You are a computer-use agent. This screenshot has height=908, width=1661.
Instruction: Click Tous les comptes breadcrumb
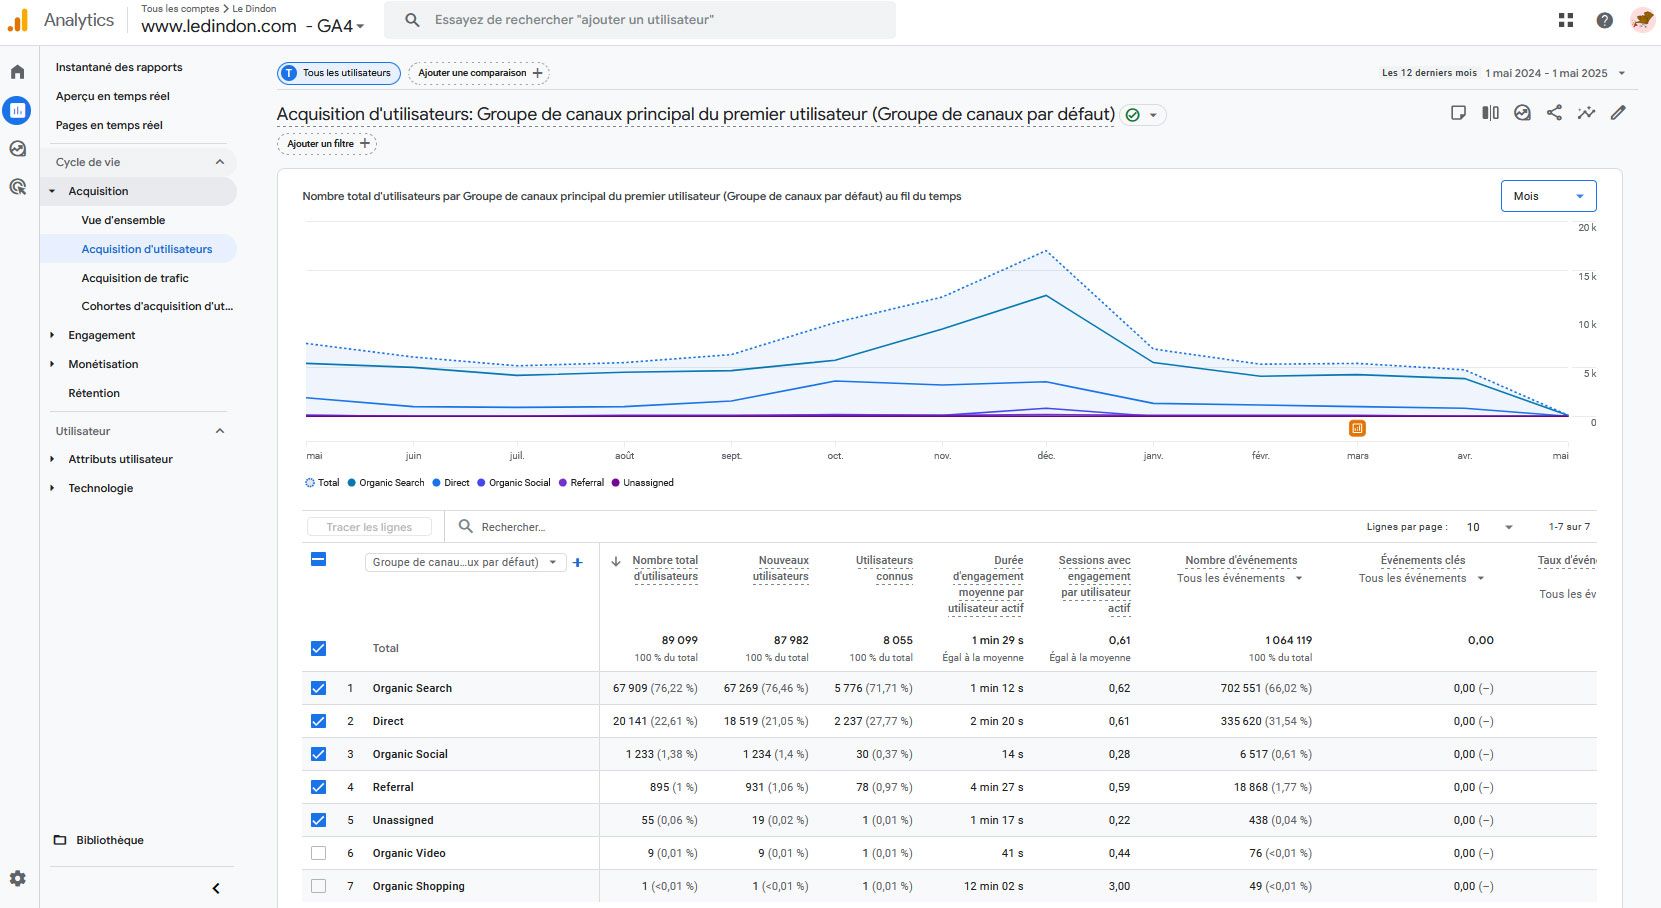click(x=180, y=8)
